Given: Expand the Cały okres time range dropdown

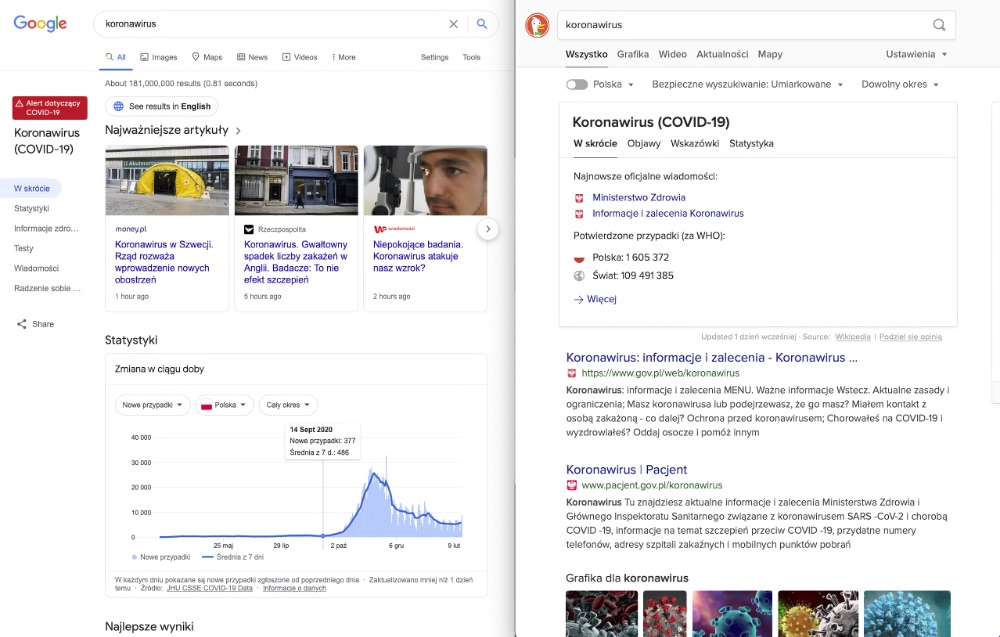Looking at the screenshot, I should point(288,405).
